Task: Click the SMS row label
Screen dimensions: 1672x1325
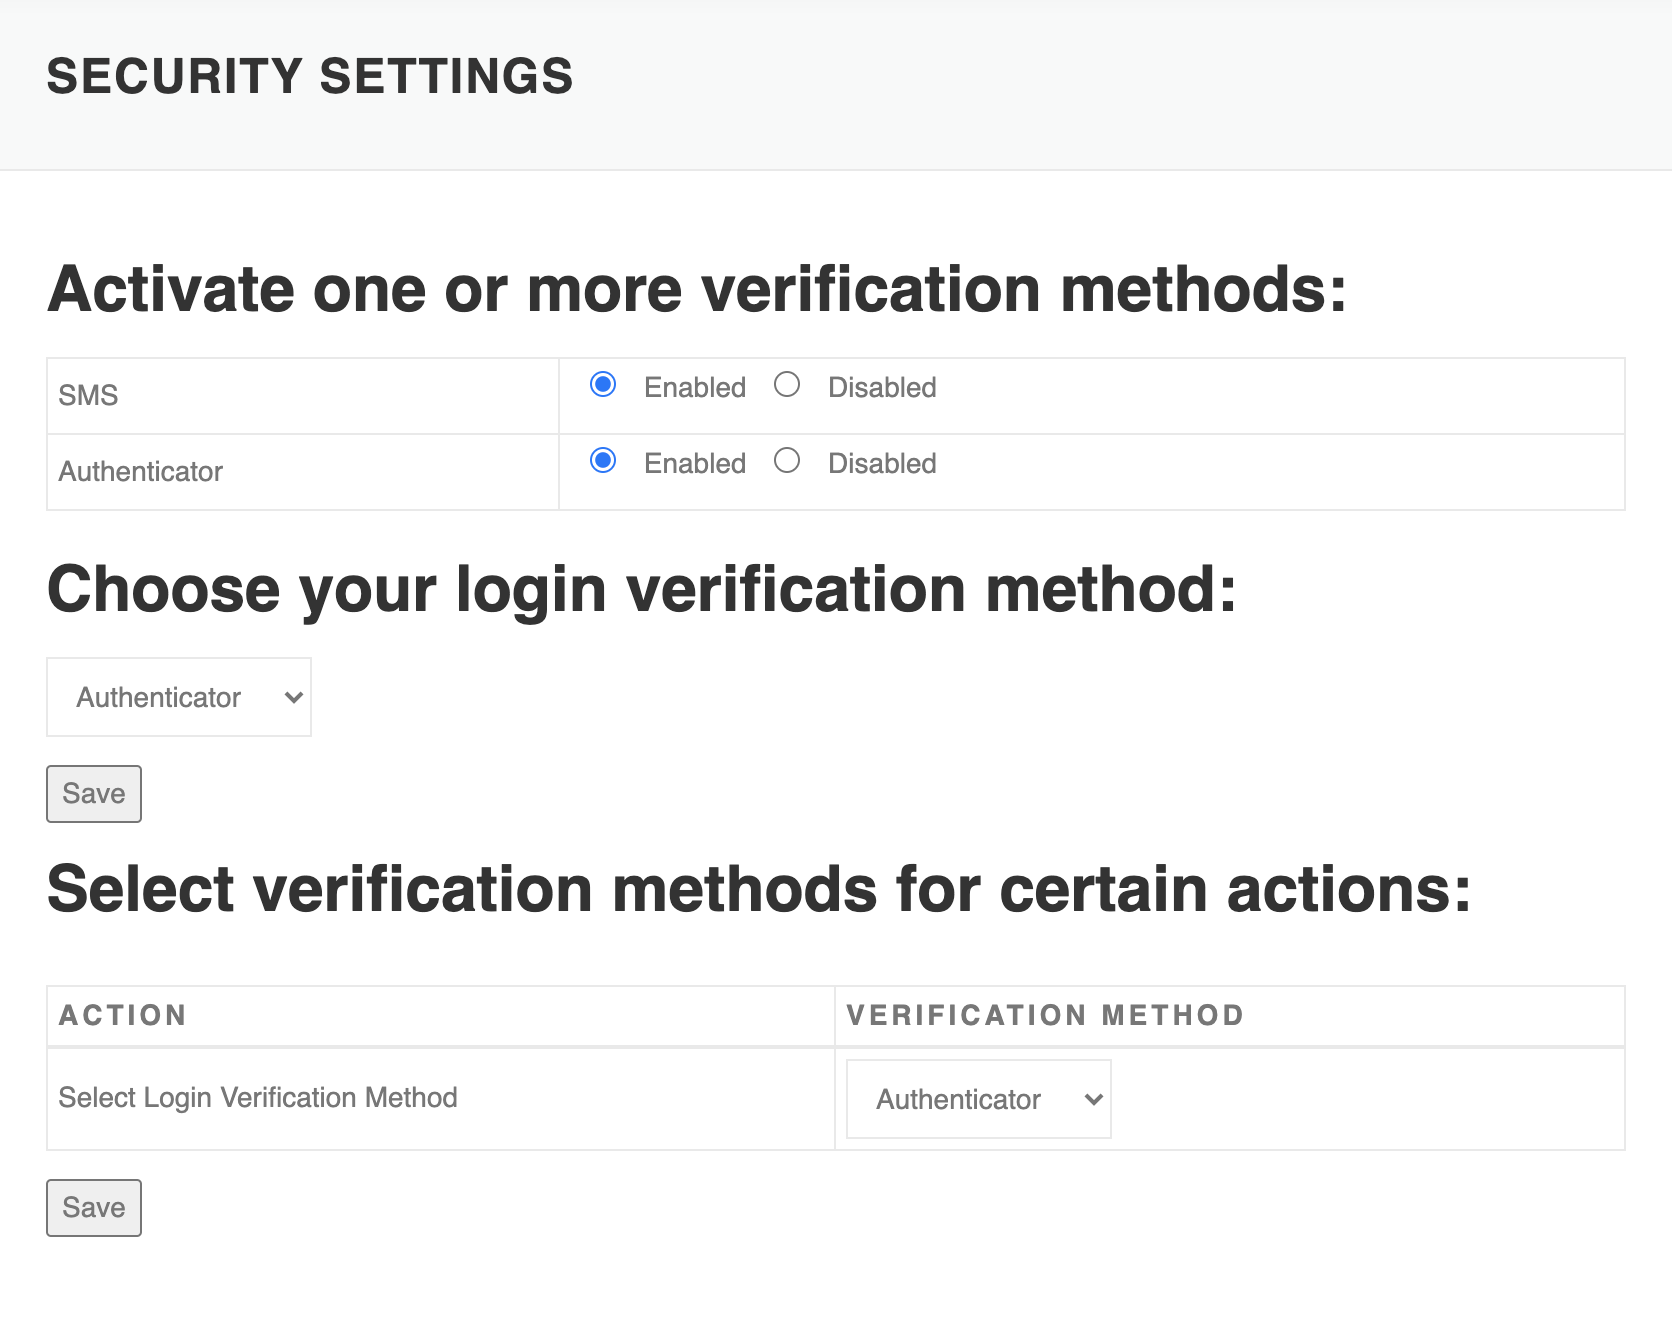Action: point(88,396)
